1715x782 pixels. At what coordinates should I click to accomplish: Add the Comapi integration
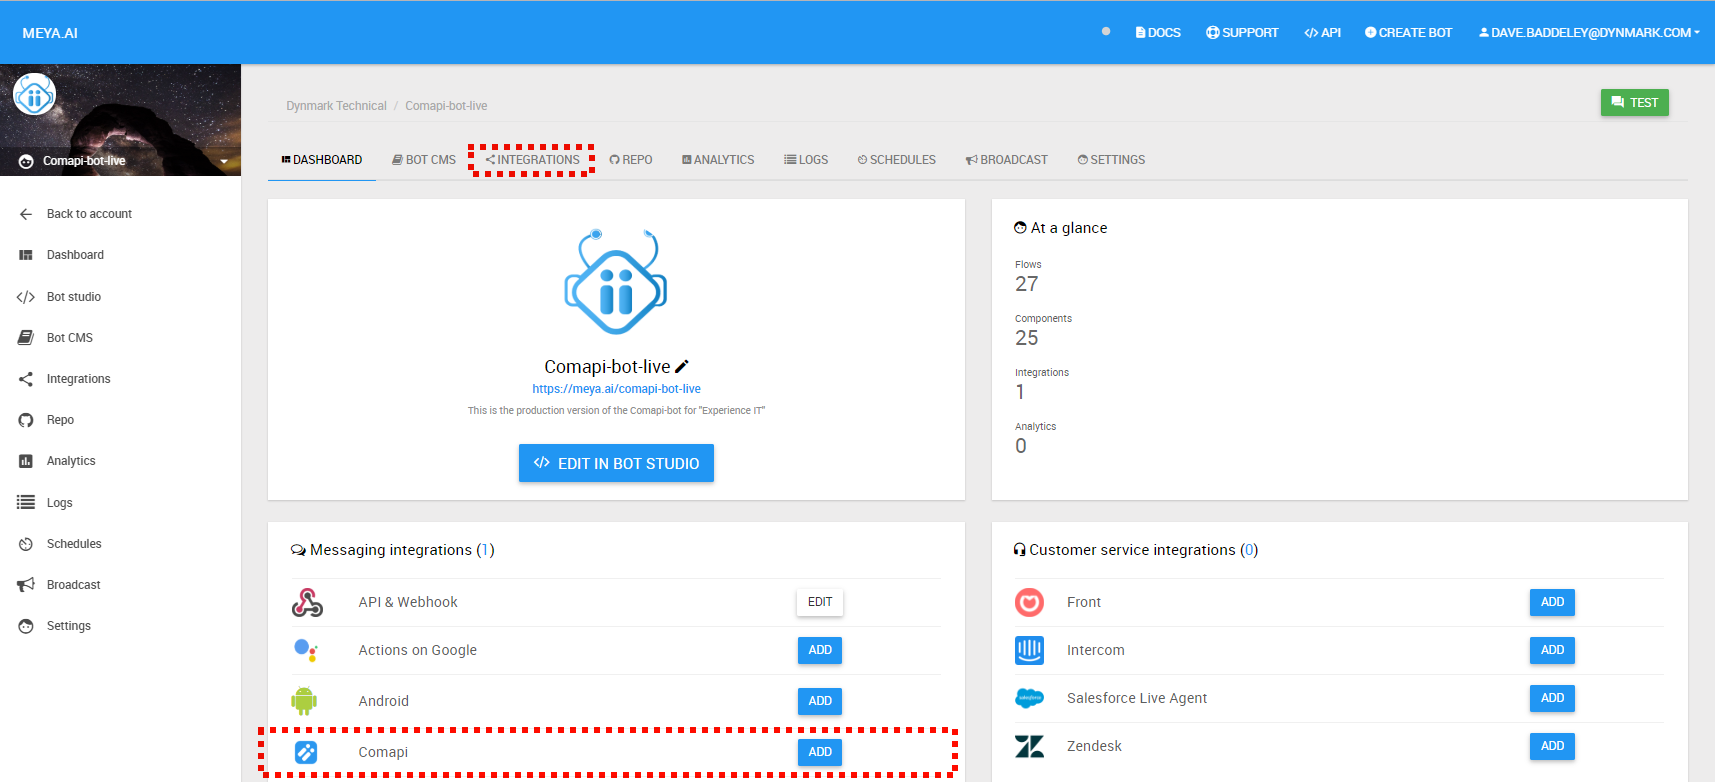click(820, 752)
